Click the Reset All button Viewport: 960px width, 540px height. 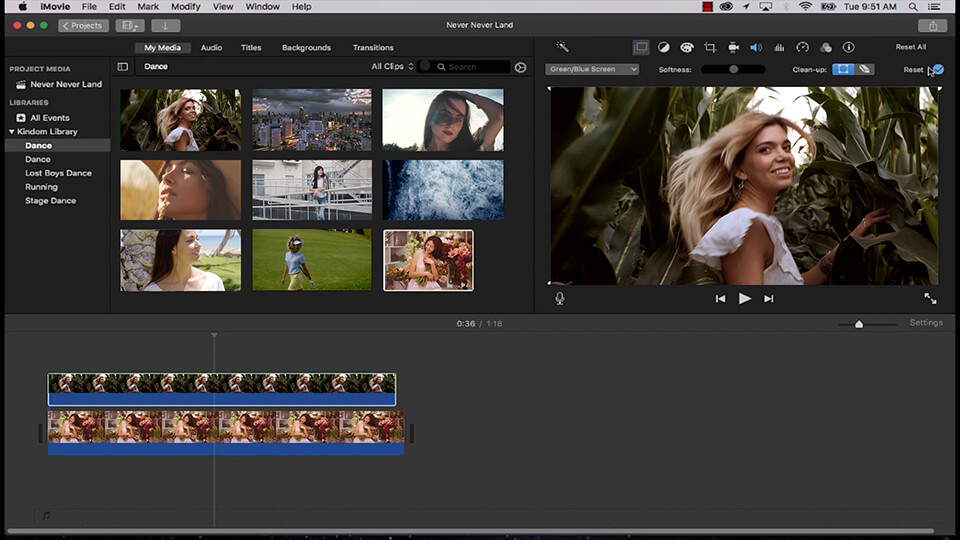(x=910, y=47)
